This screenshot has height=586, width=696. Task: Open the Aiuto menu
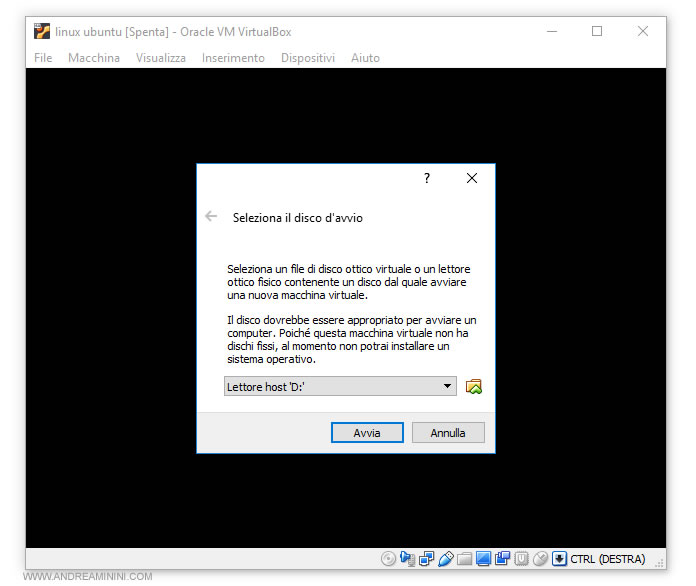[365, 58]
